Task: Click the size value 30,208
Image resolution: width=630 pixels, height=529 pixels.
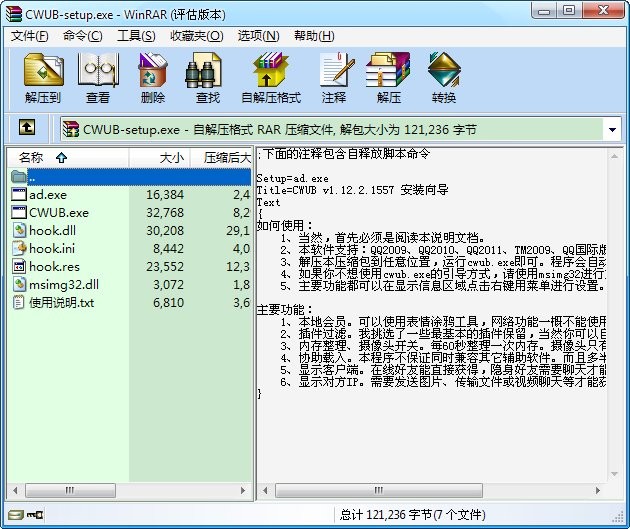Action: (x=165, y=231)
